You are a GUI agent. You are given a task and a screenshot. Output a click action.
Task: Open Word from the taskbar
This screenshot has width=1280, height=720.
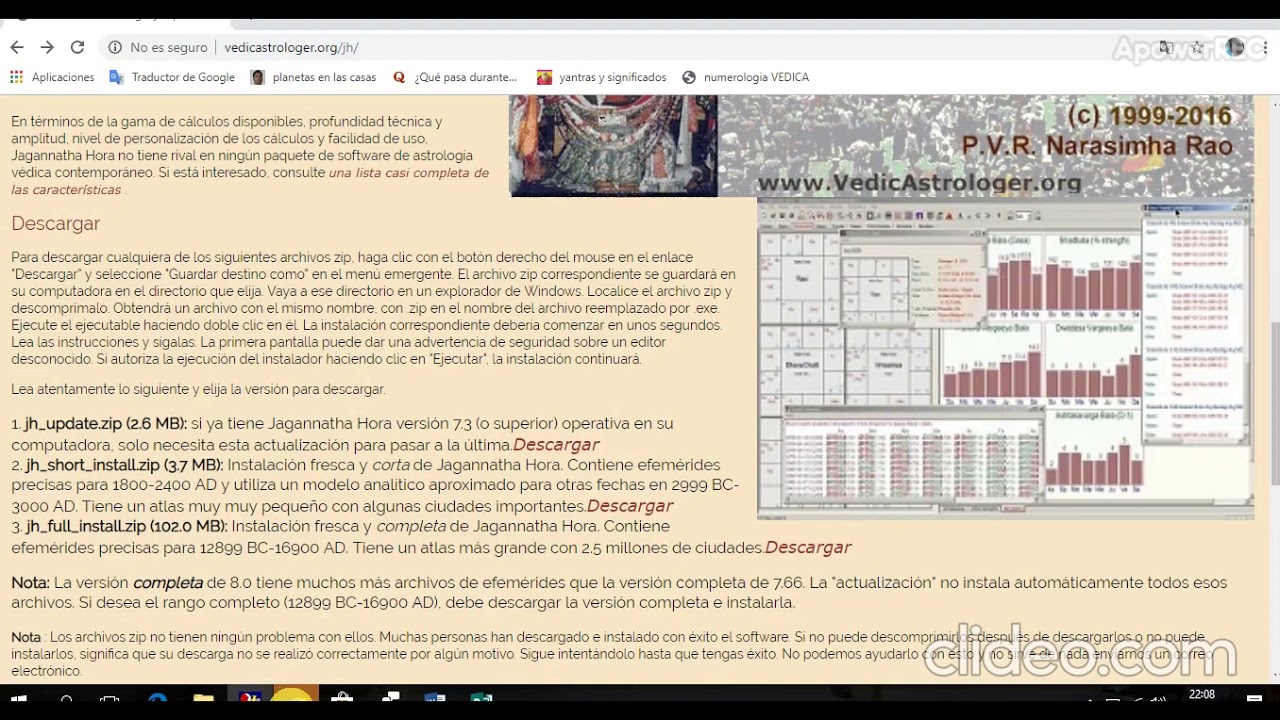434,699
